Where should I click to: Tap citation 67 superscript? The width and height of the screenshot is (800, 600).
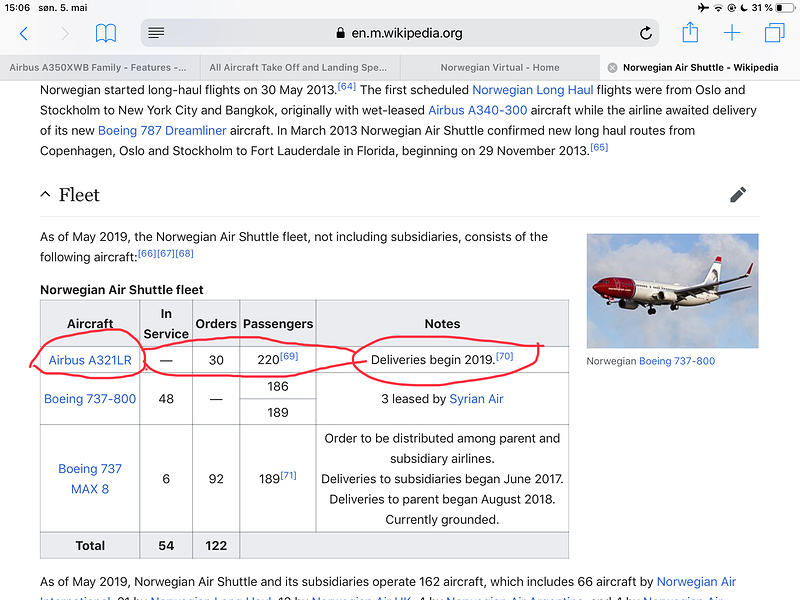165,254
